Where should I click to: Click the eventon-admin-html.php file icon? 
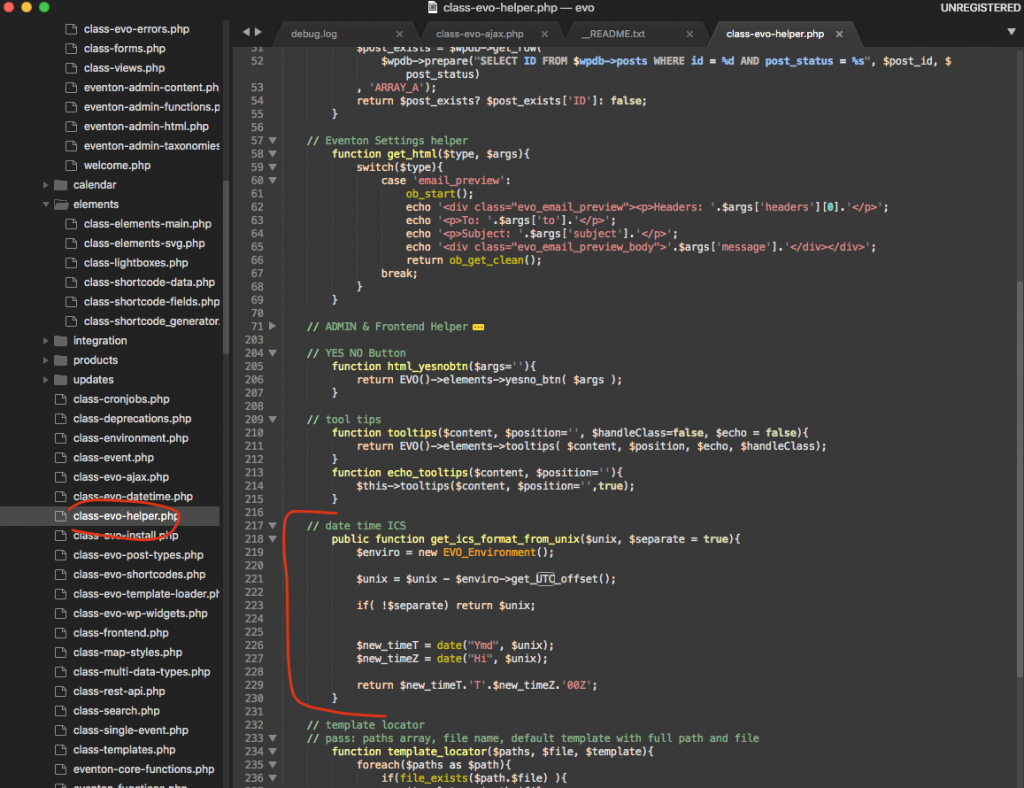(x=71, y=127)
